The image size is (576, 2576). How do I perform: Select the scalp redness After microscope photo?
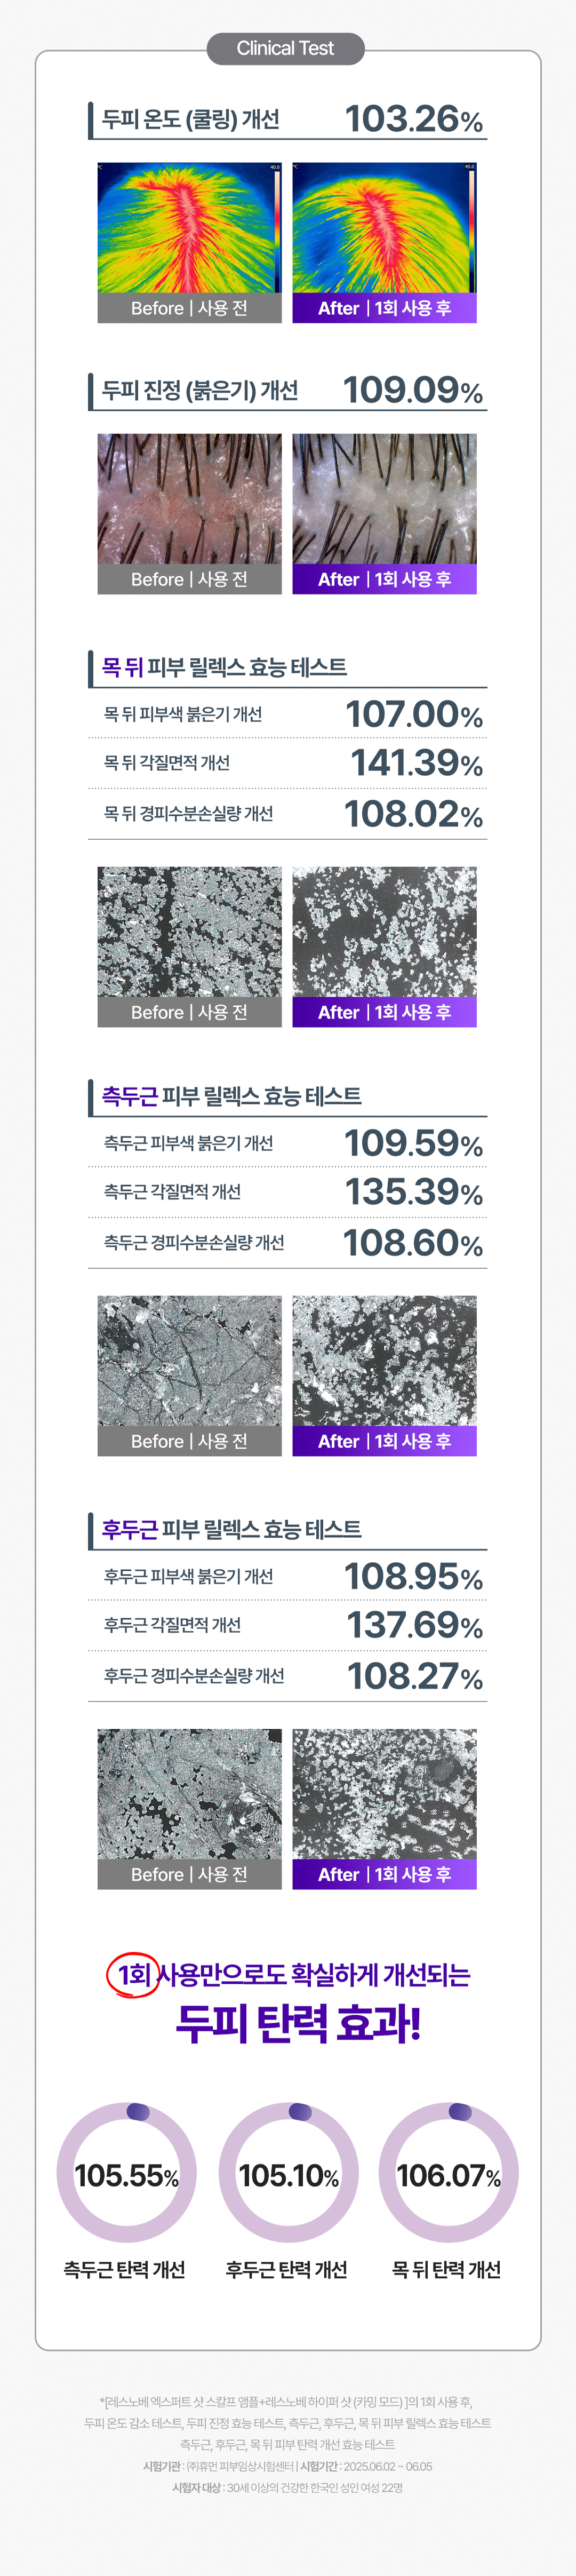384,500
